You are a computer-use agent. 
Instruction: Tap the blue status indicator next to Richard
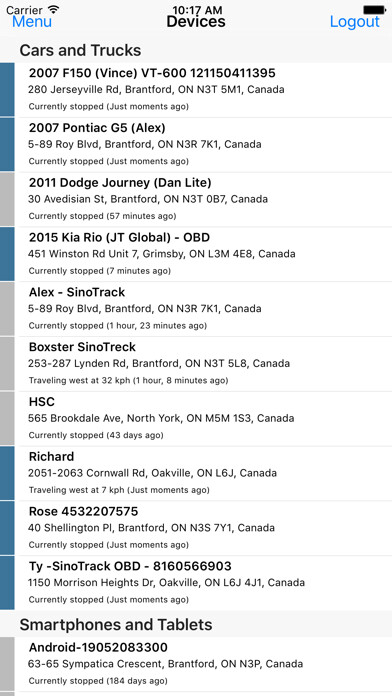tap(7, 473)
